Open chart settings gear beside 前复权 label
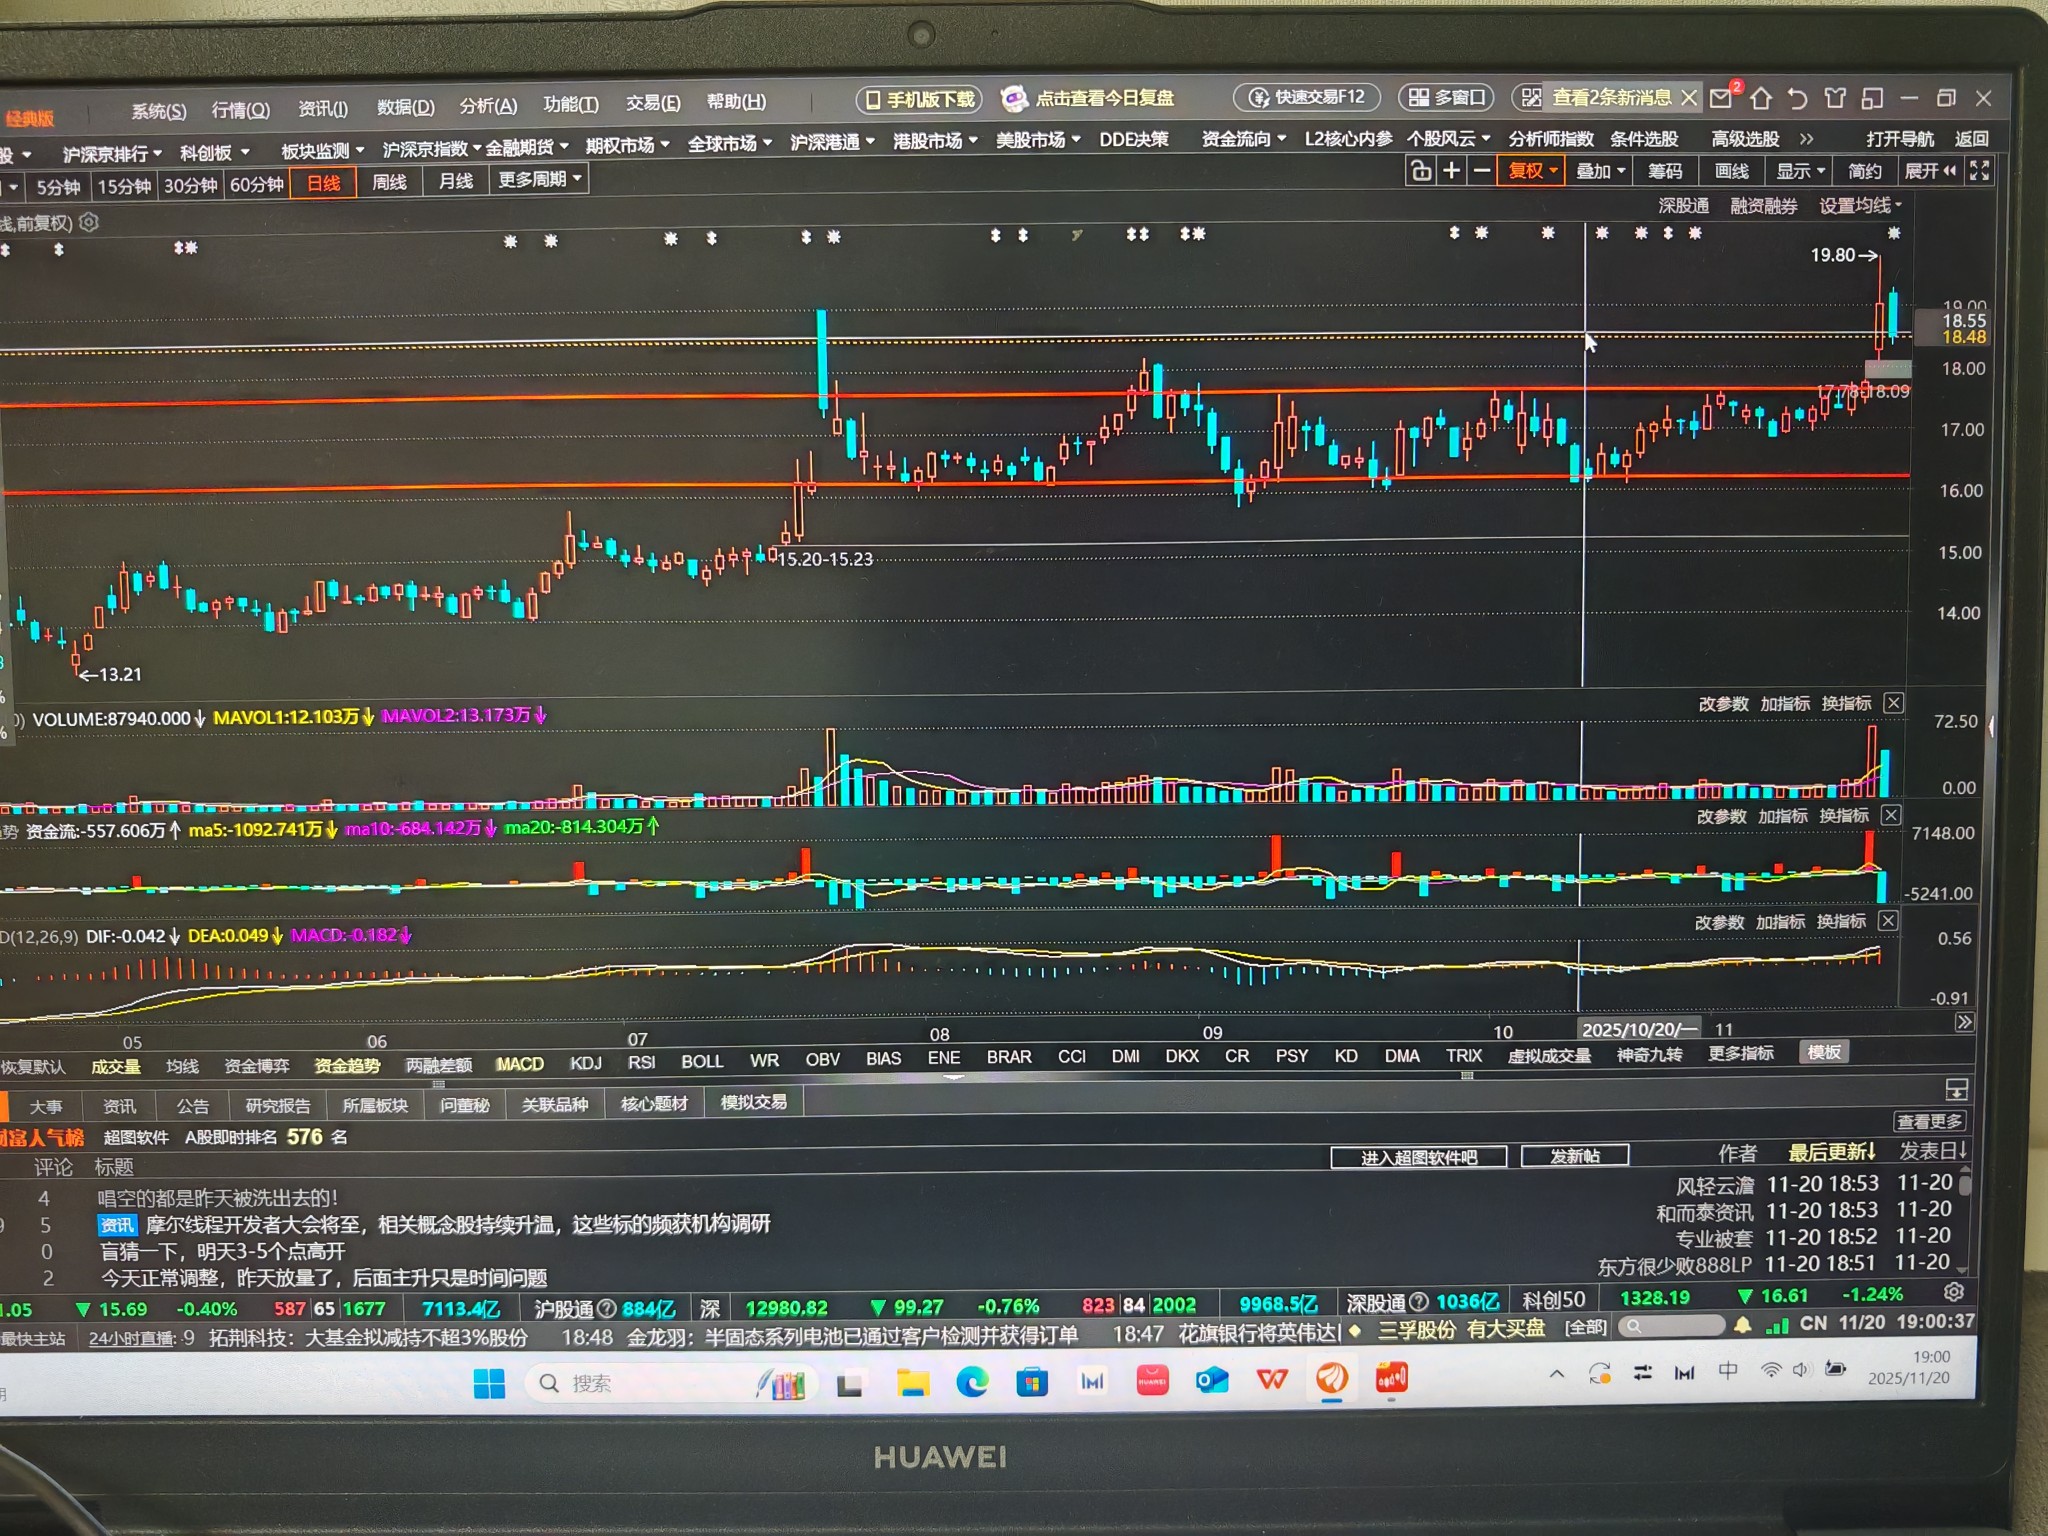This screenshot has height=1536, width=2048. point(89,222)
